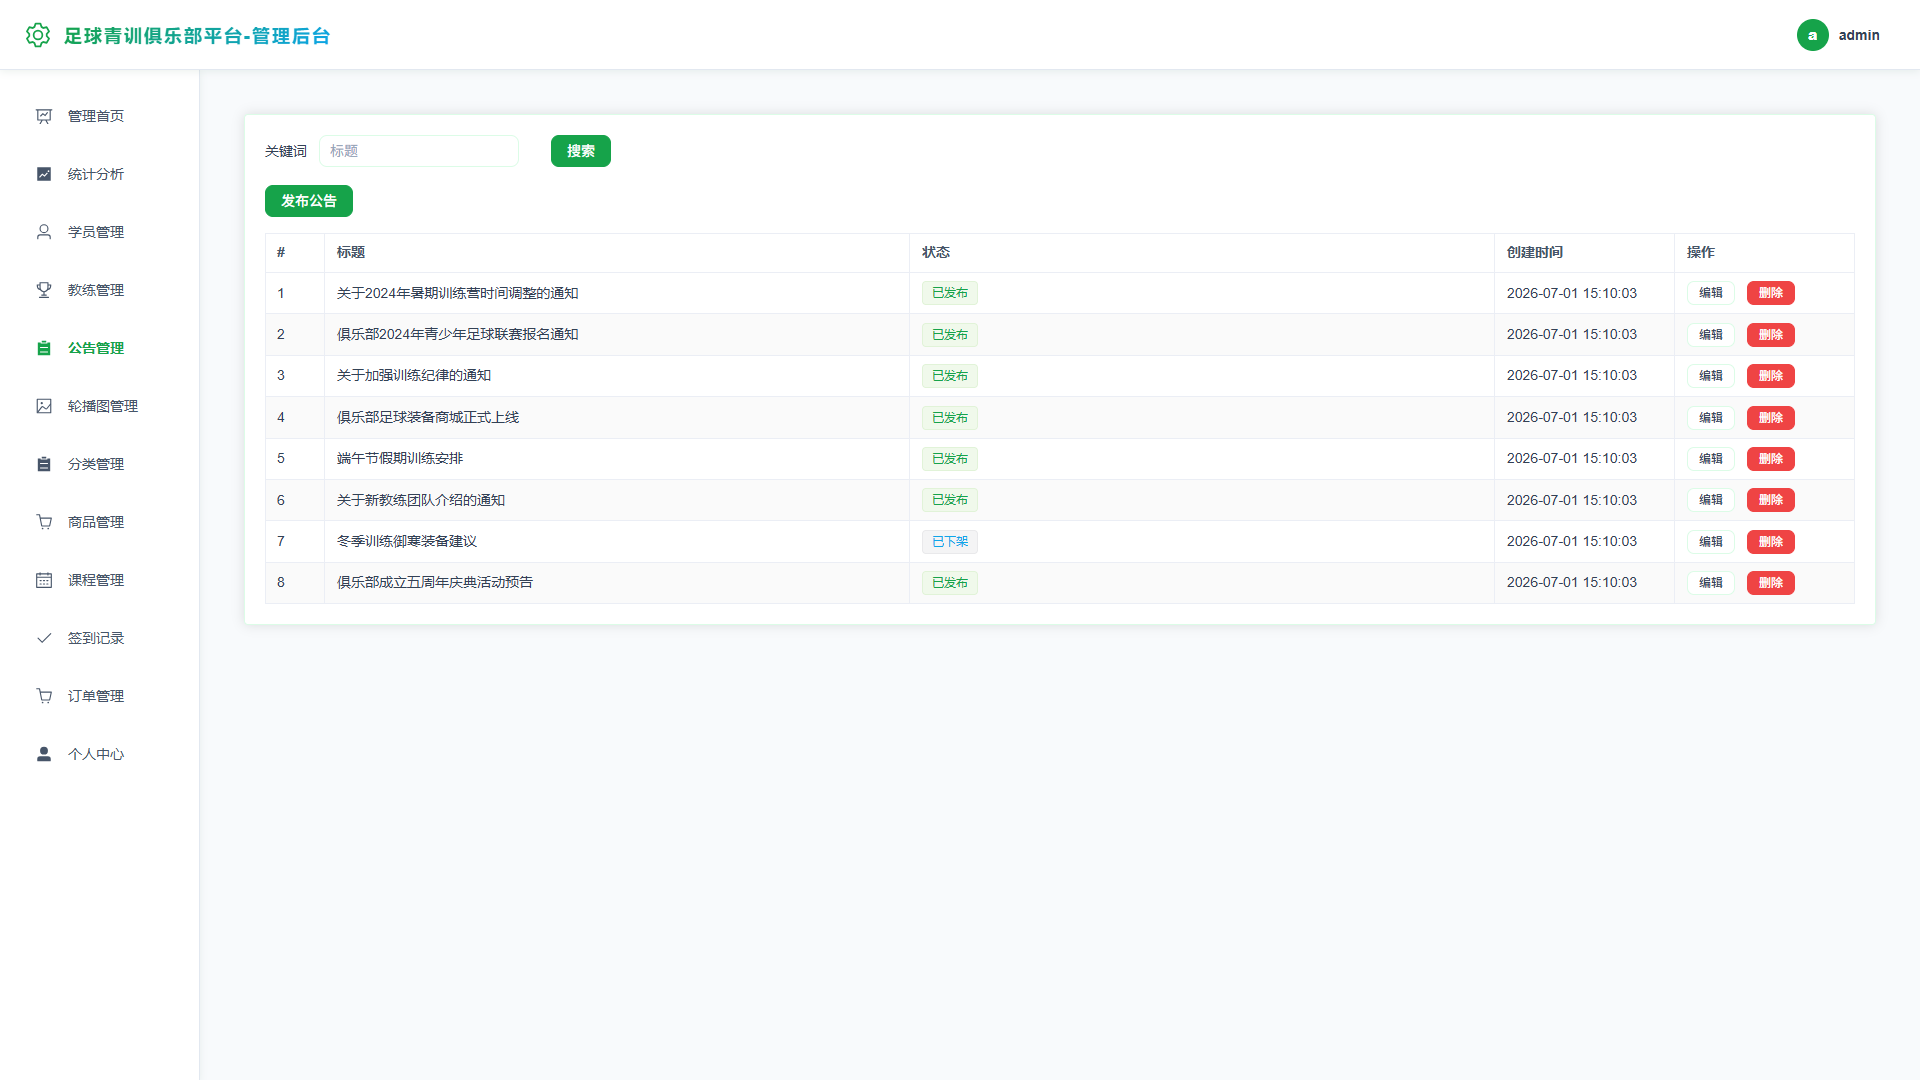This screenshot has width=1920, height=1080.
Task: Delete 俱乐部2024年青少年足球联赛报名通知
Action: tap(1770, 335)
